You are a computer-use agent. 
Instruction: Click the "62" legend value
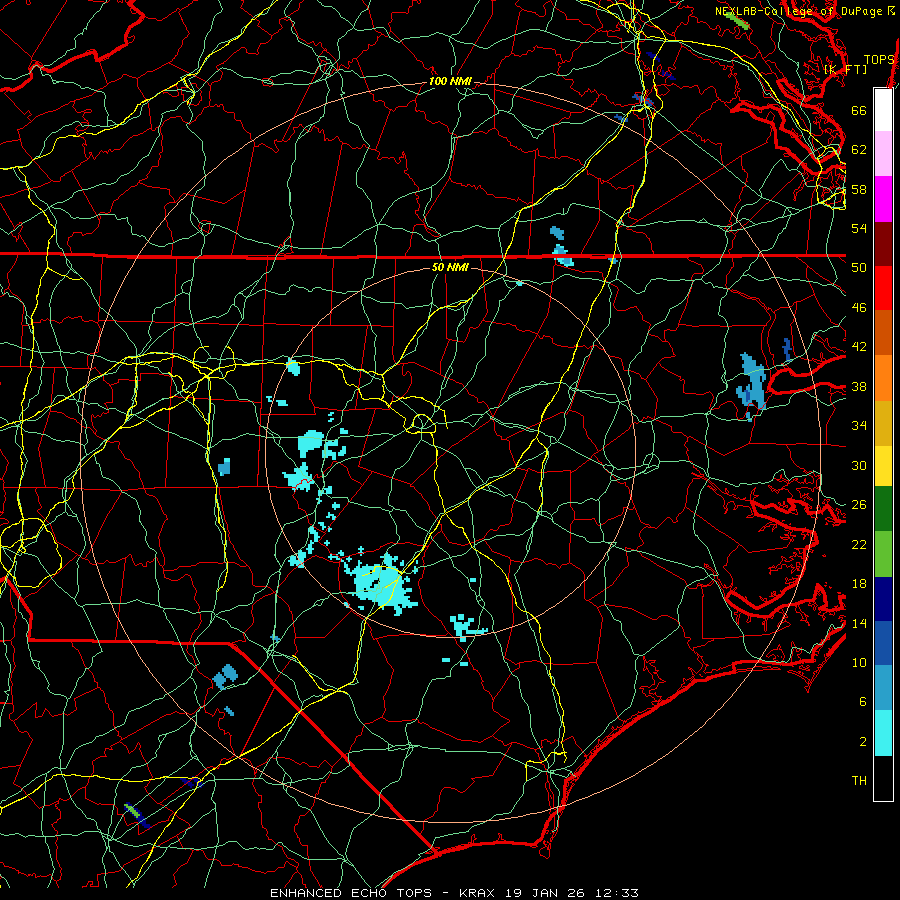coord(859,149)
